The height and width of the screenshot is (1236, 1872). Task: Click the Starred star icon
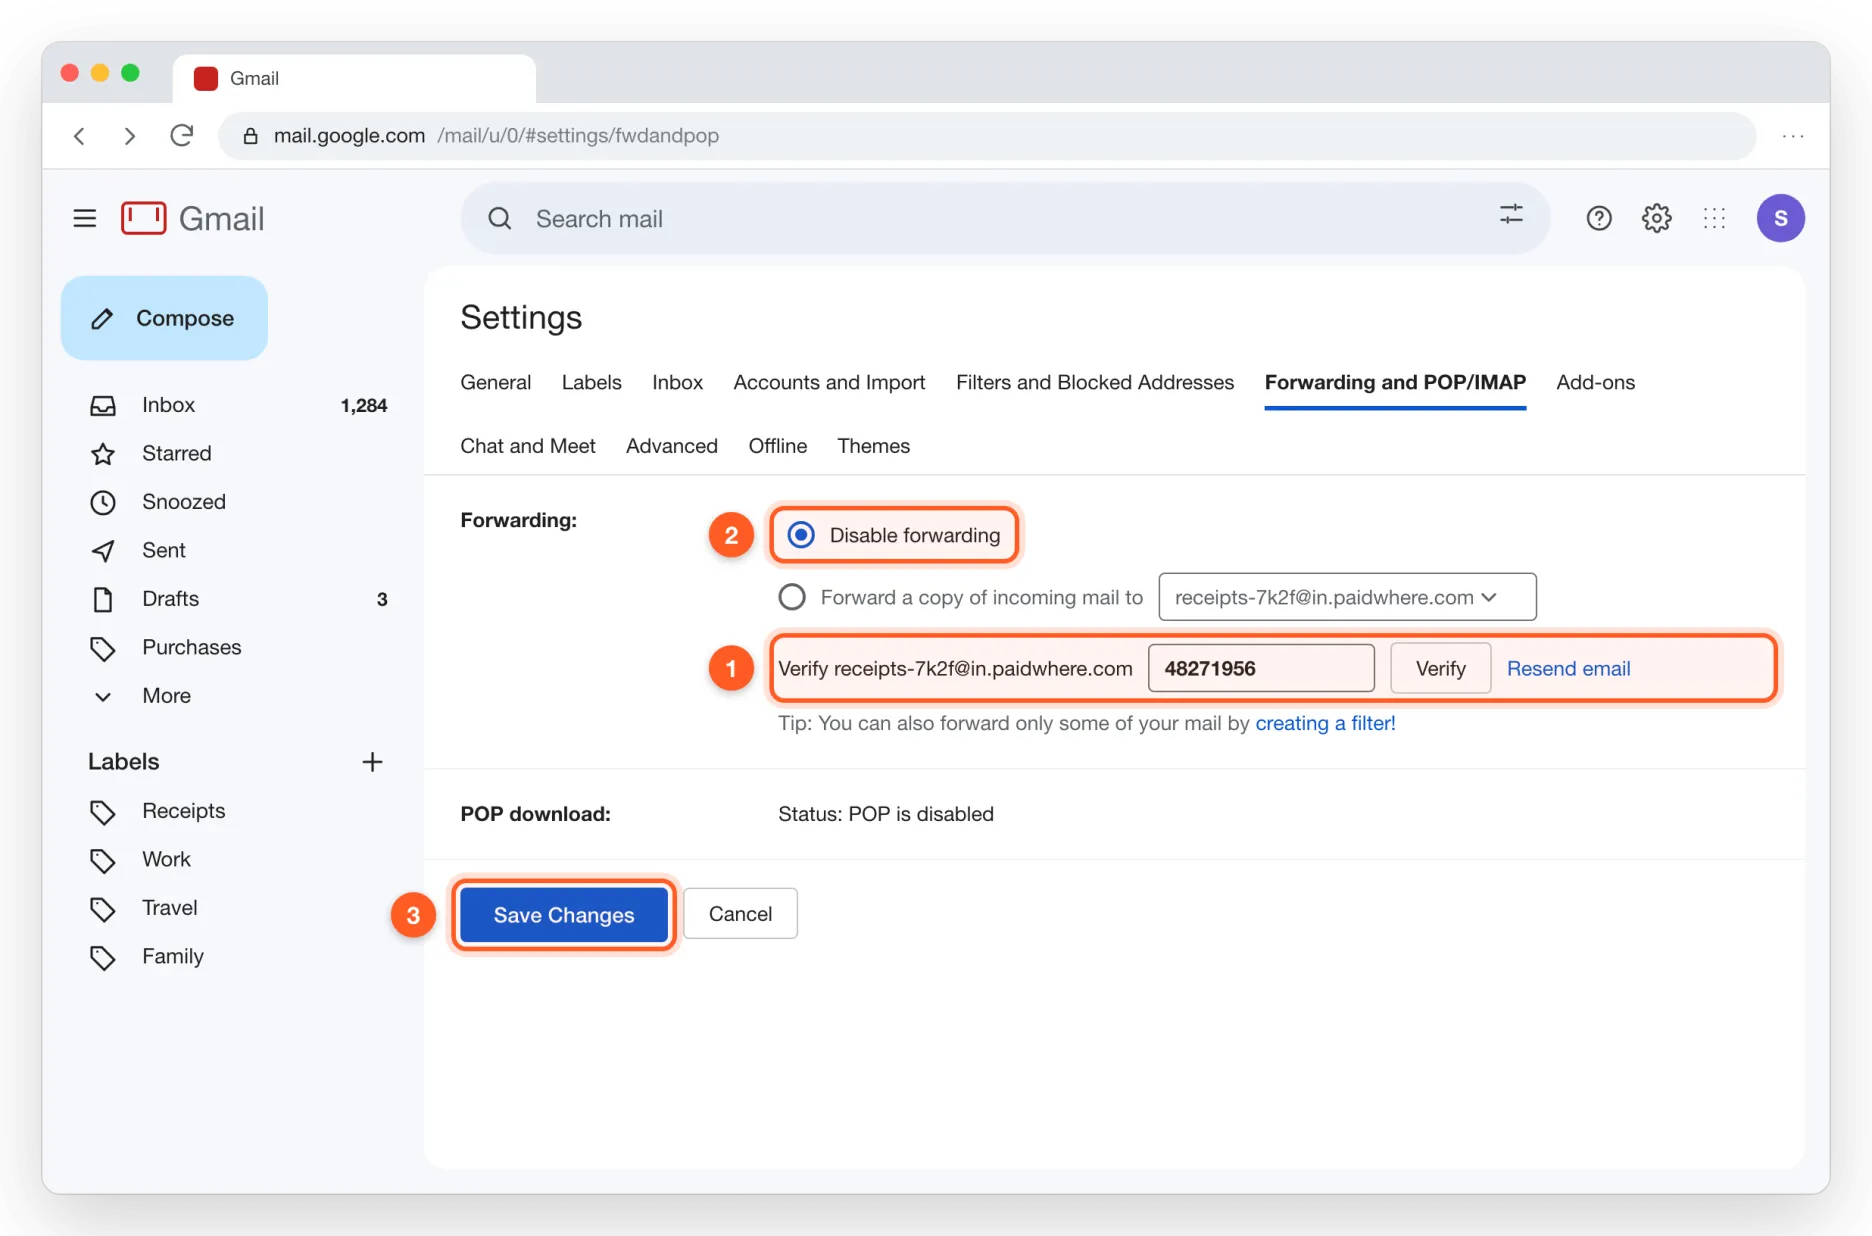(103, 454)
